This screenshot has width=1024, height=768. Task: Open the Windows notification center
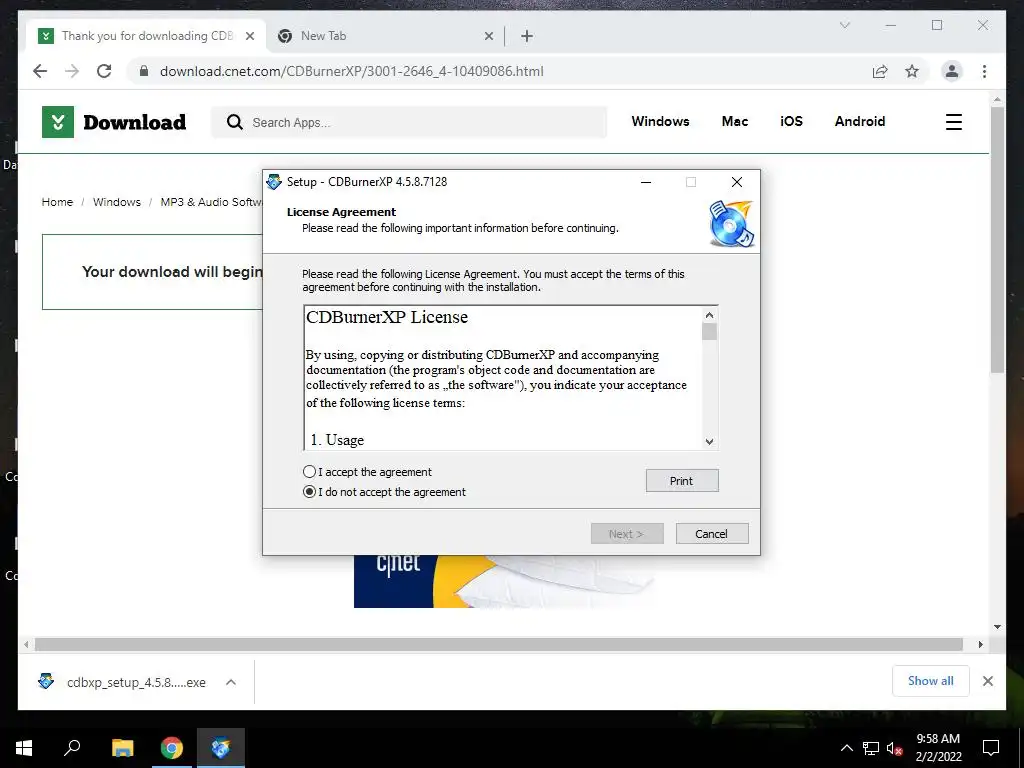click(991, 748)
